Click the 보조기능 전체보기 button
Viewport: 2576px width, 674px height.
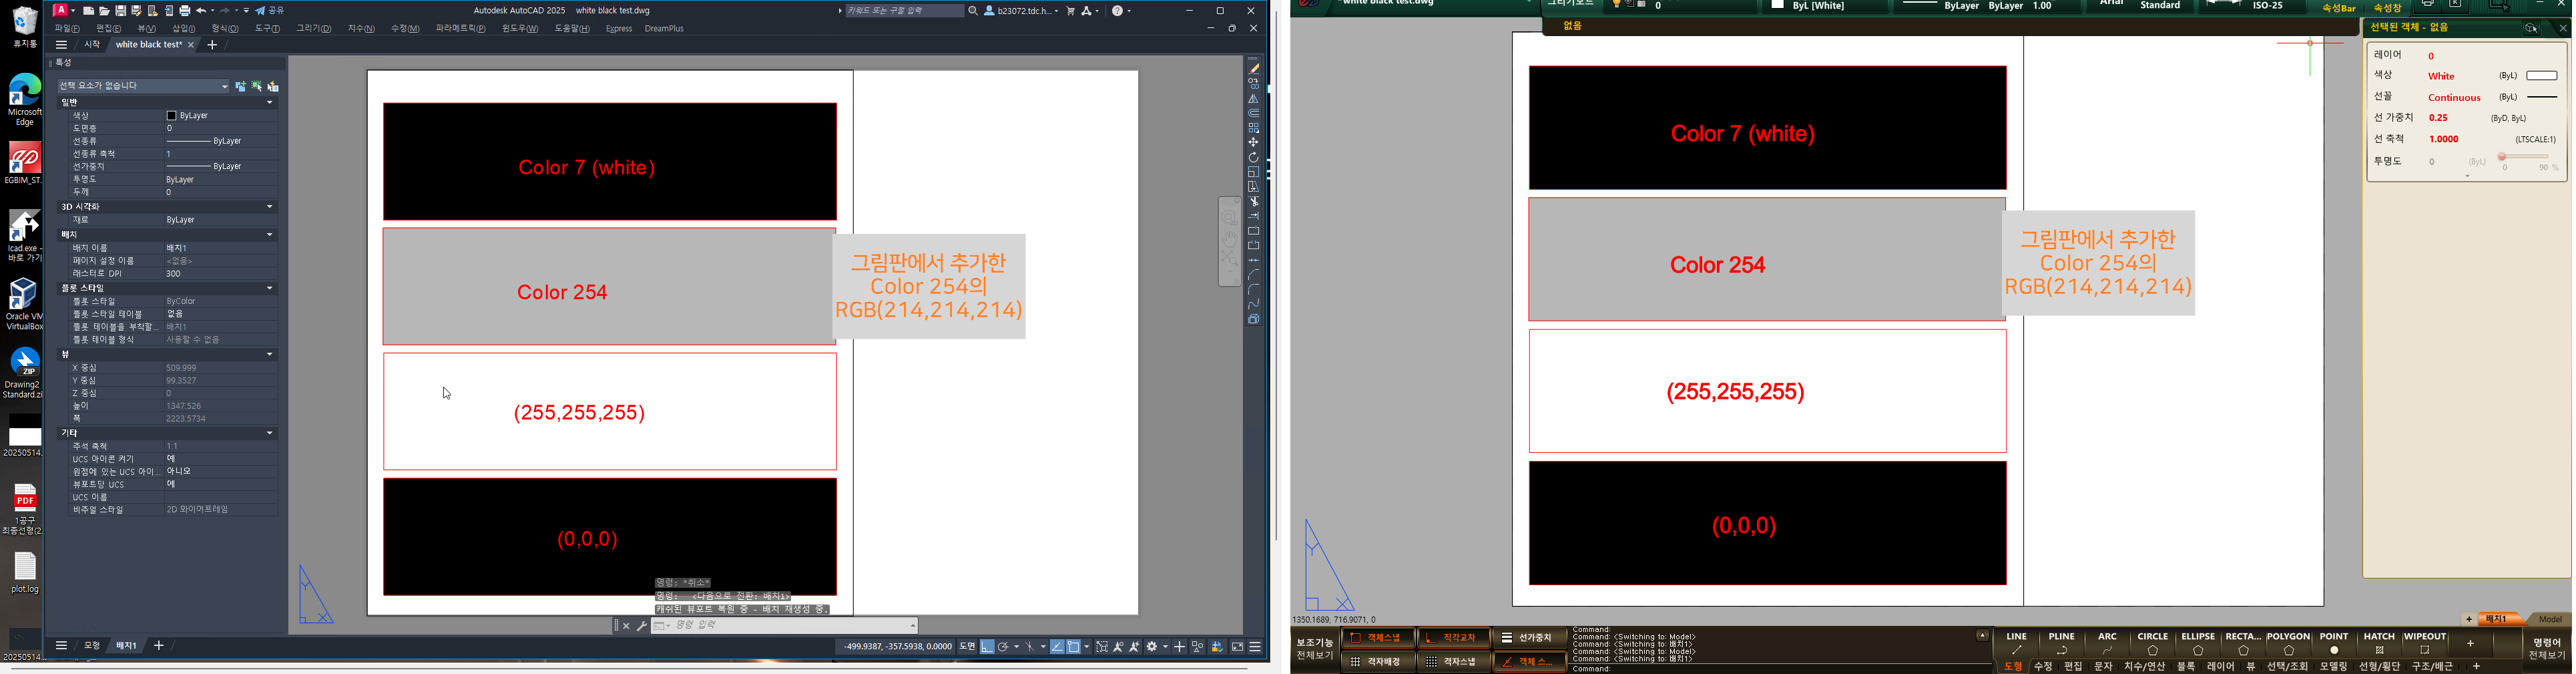[x=1315, y=649]
